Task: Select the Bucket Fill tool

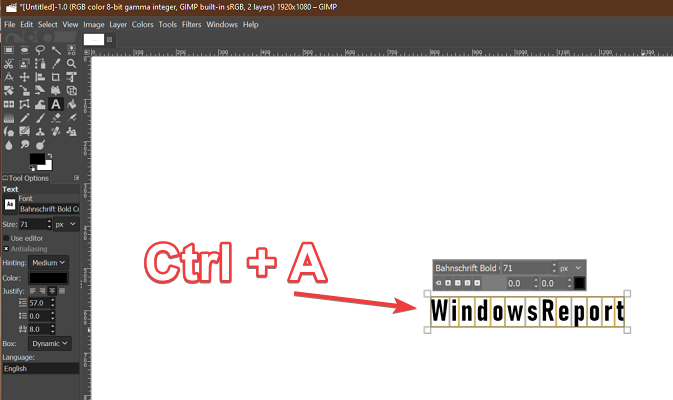Action: [71, 104]
